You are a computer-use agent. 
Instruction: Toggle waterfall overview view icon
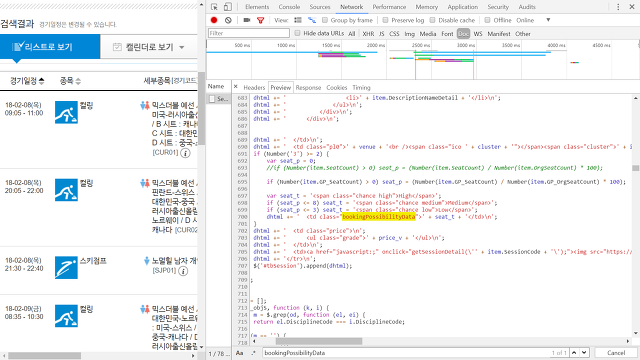click(x=312, y=20)
